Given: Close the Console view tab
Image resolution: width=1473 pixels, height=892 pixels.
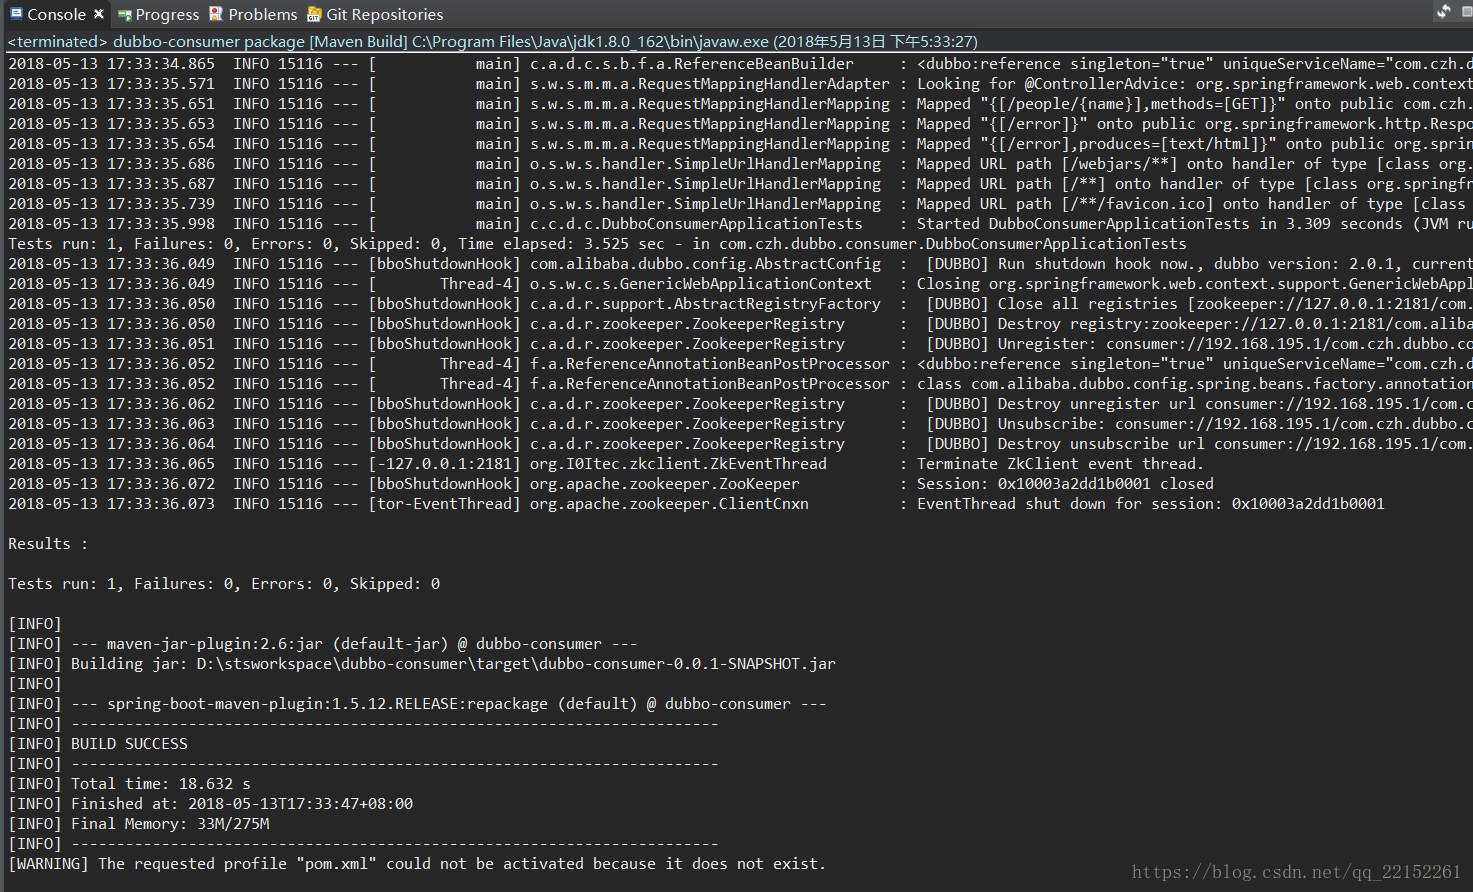Looking at the screenshot, I should tap(98, 14).
